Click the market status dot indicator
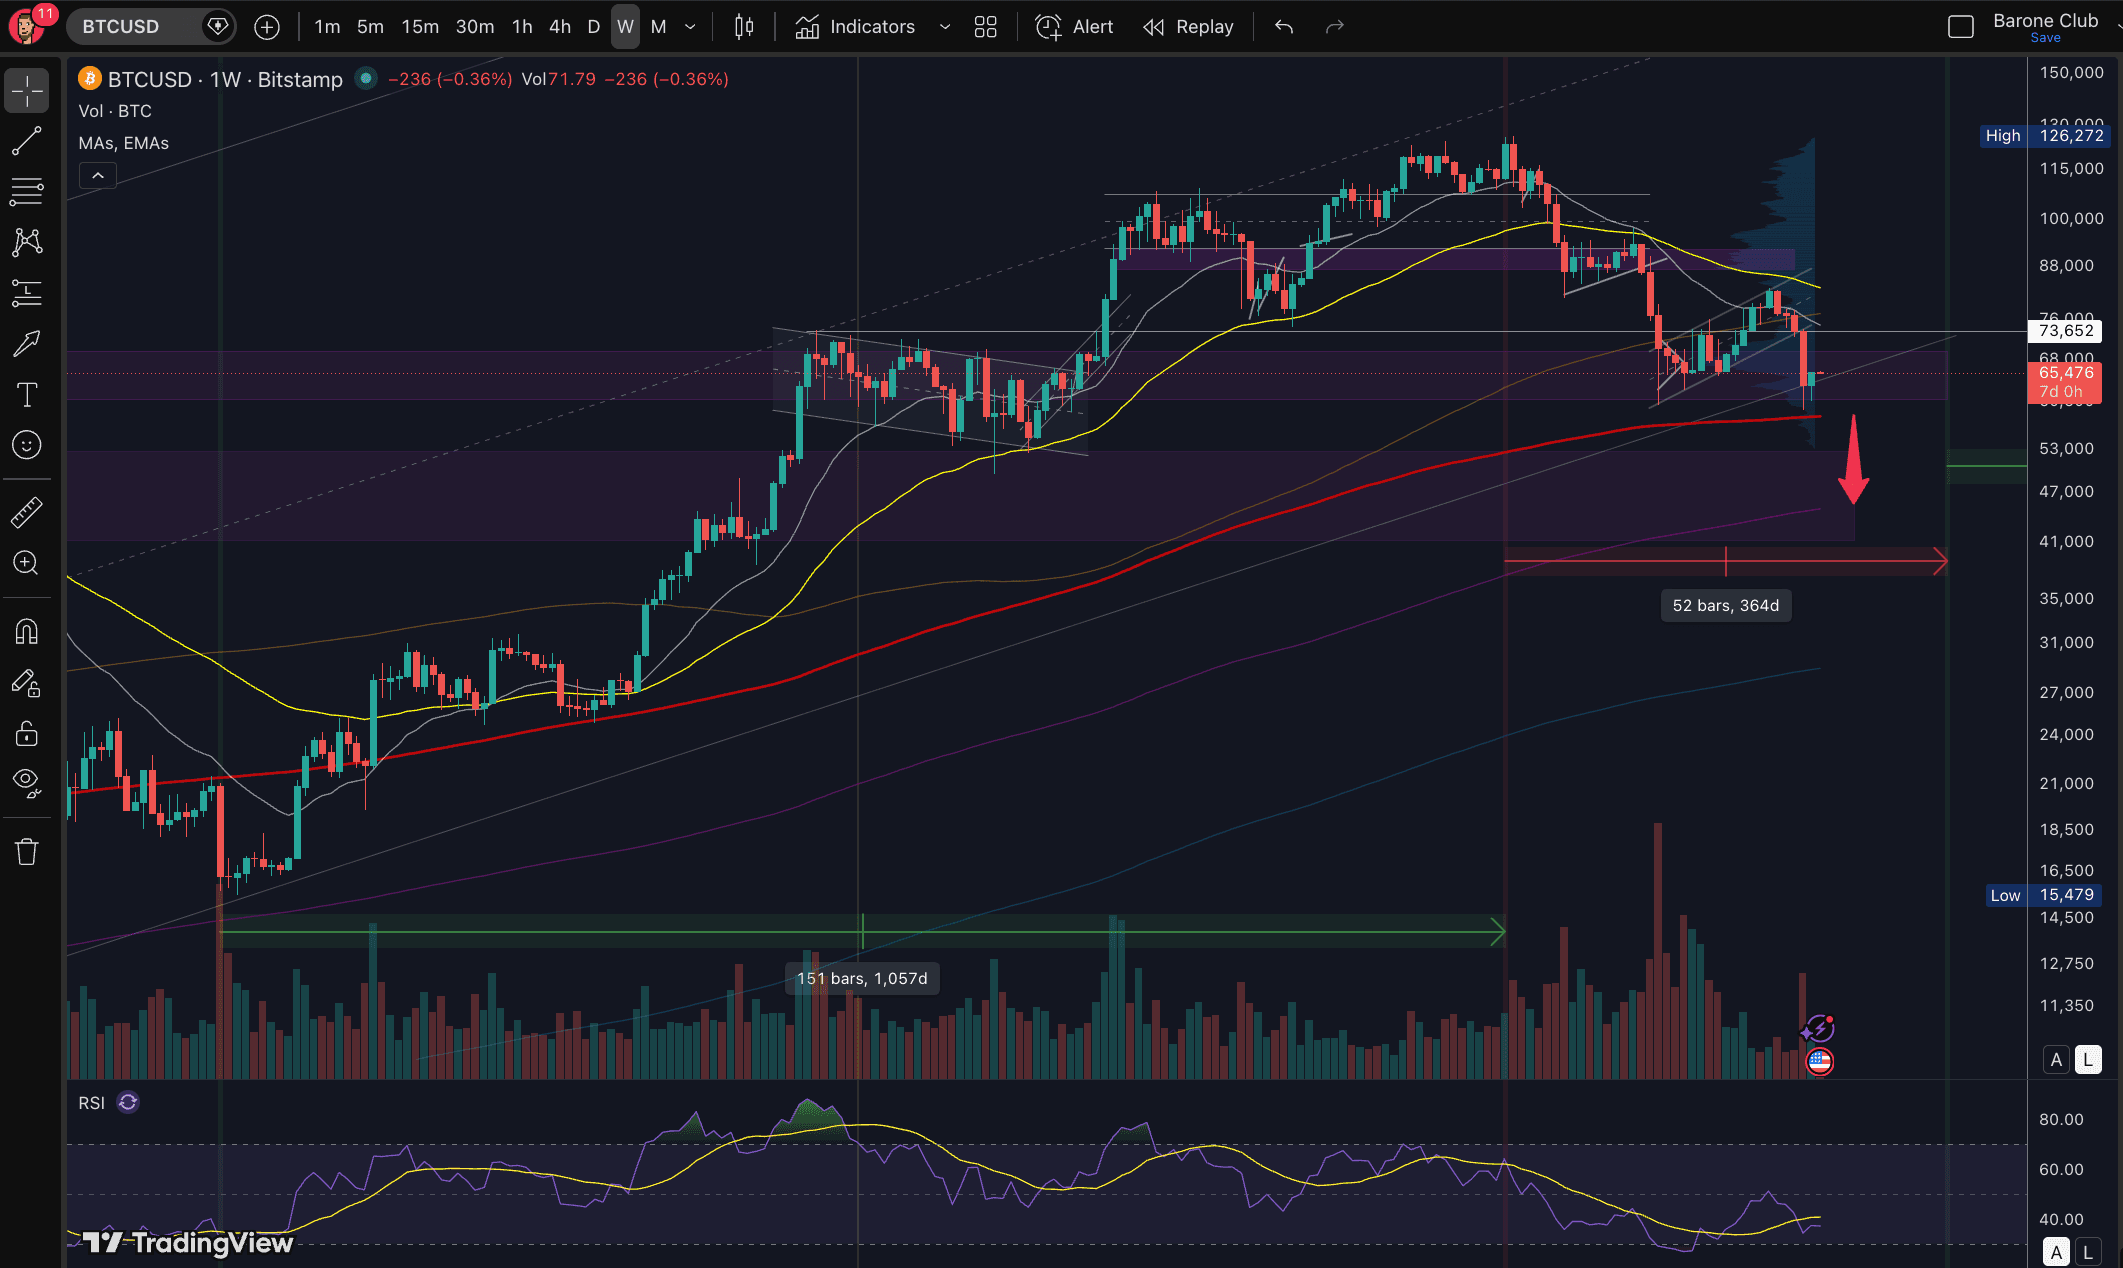 [x=366, y=78]
